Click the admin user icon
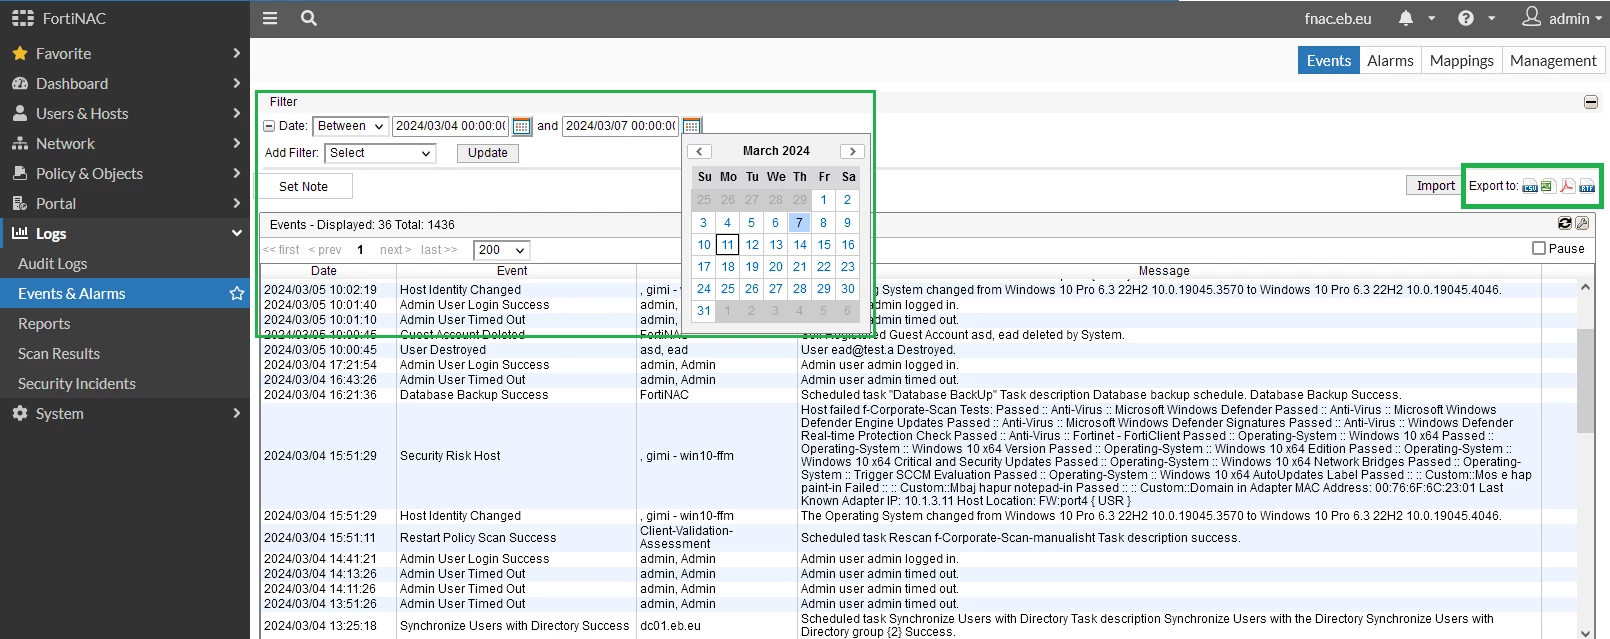 coord(1532,17)
